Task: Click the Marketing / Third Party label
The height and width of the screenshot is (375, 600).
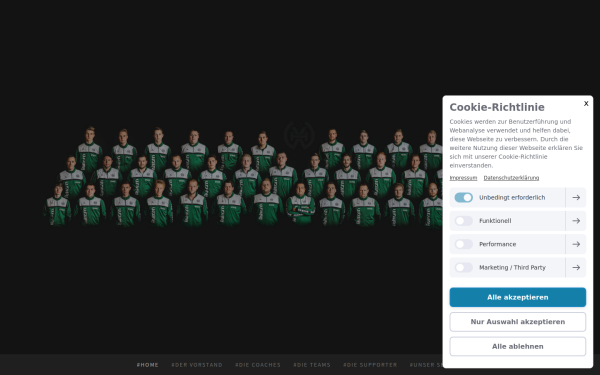Action: 512,267
